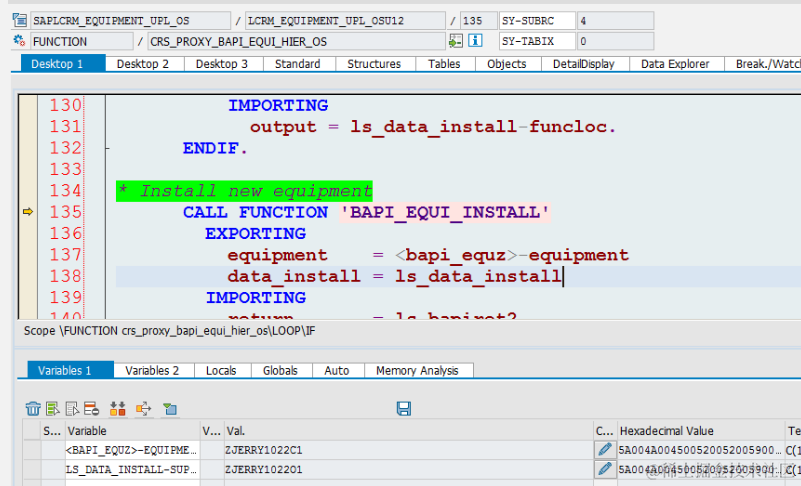Click line number 136 in the gutter
Viewport: 801px width, 486px height.
pyautogui.click(x=65, y=234)
